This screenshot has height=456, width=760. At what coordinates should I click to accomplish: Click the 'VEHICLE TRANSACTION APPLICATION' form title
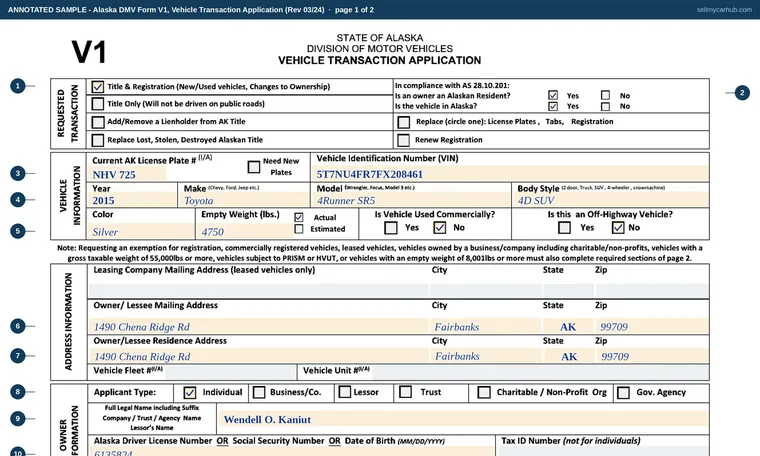[380, 61]
